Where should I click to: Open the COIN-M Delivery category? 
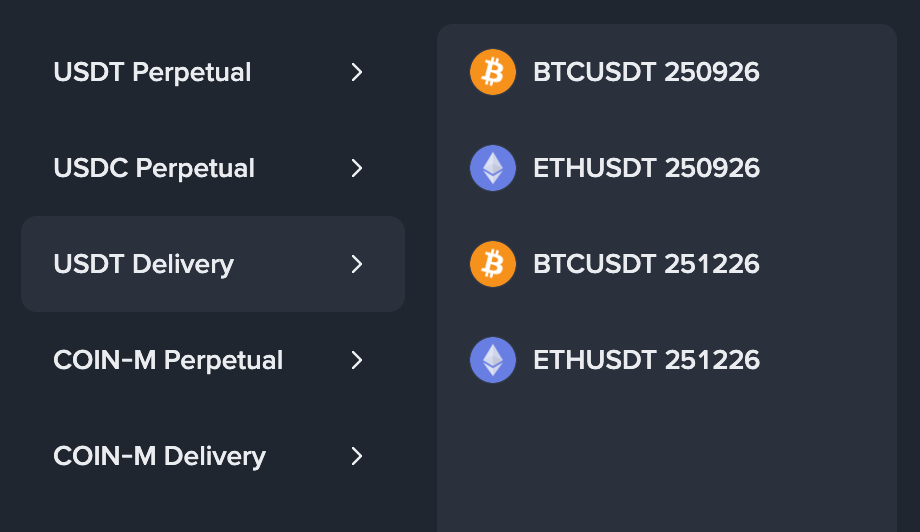tap(159, 456)
